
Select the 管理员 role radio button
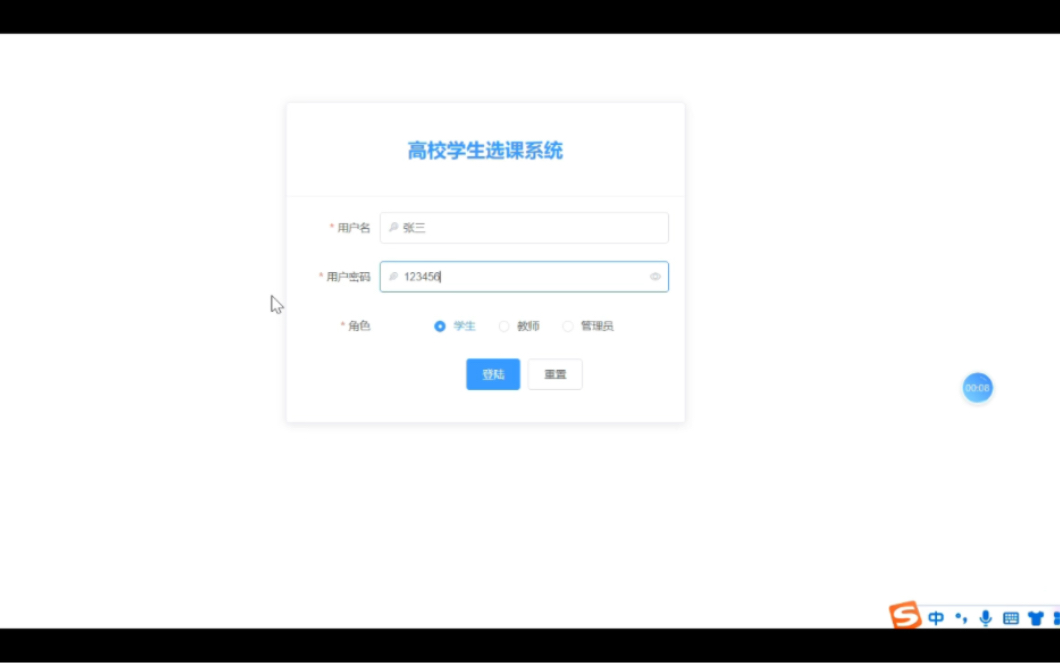[568, 325]
